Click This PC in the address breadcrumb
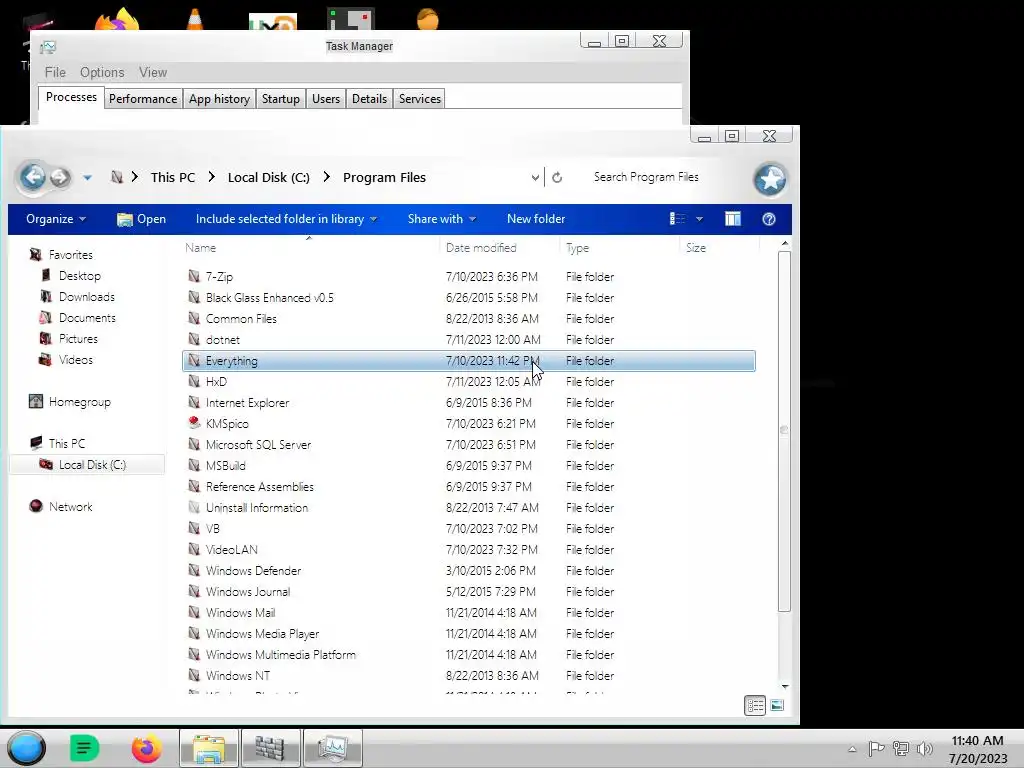The image size is (1024, 768). point(172,178)
